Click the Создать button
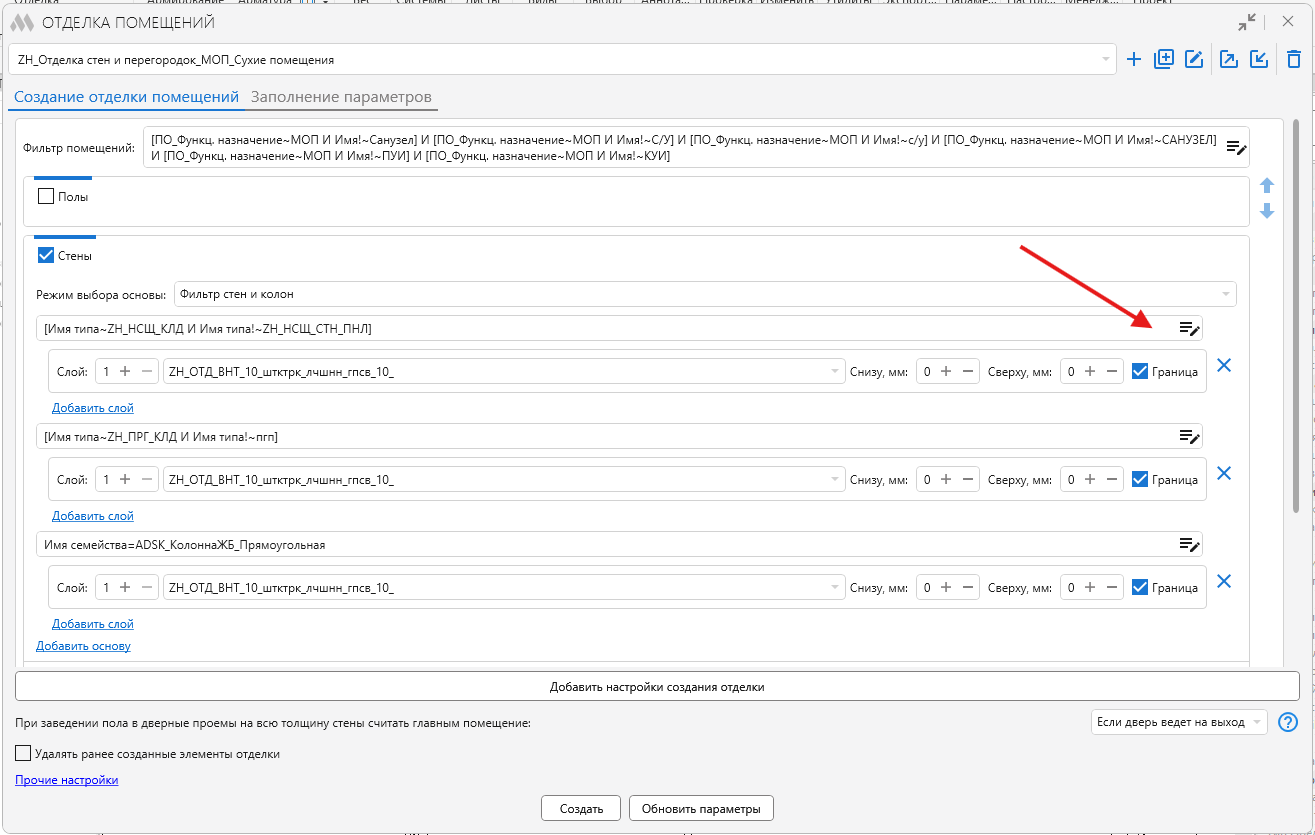Viewport: 1315px width, 835px height. click(581, 808)
